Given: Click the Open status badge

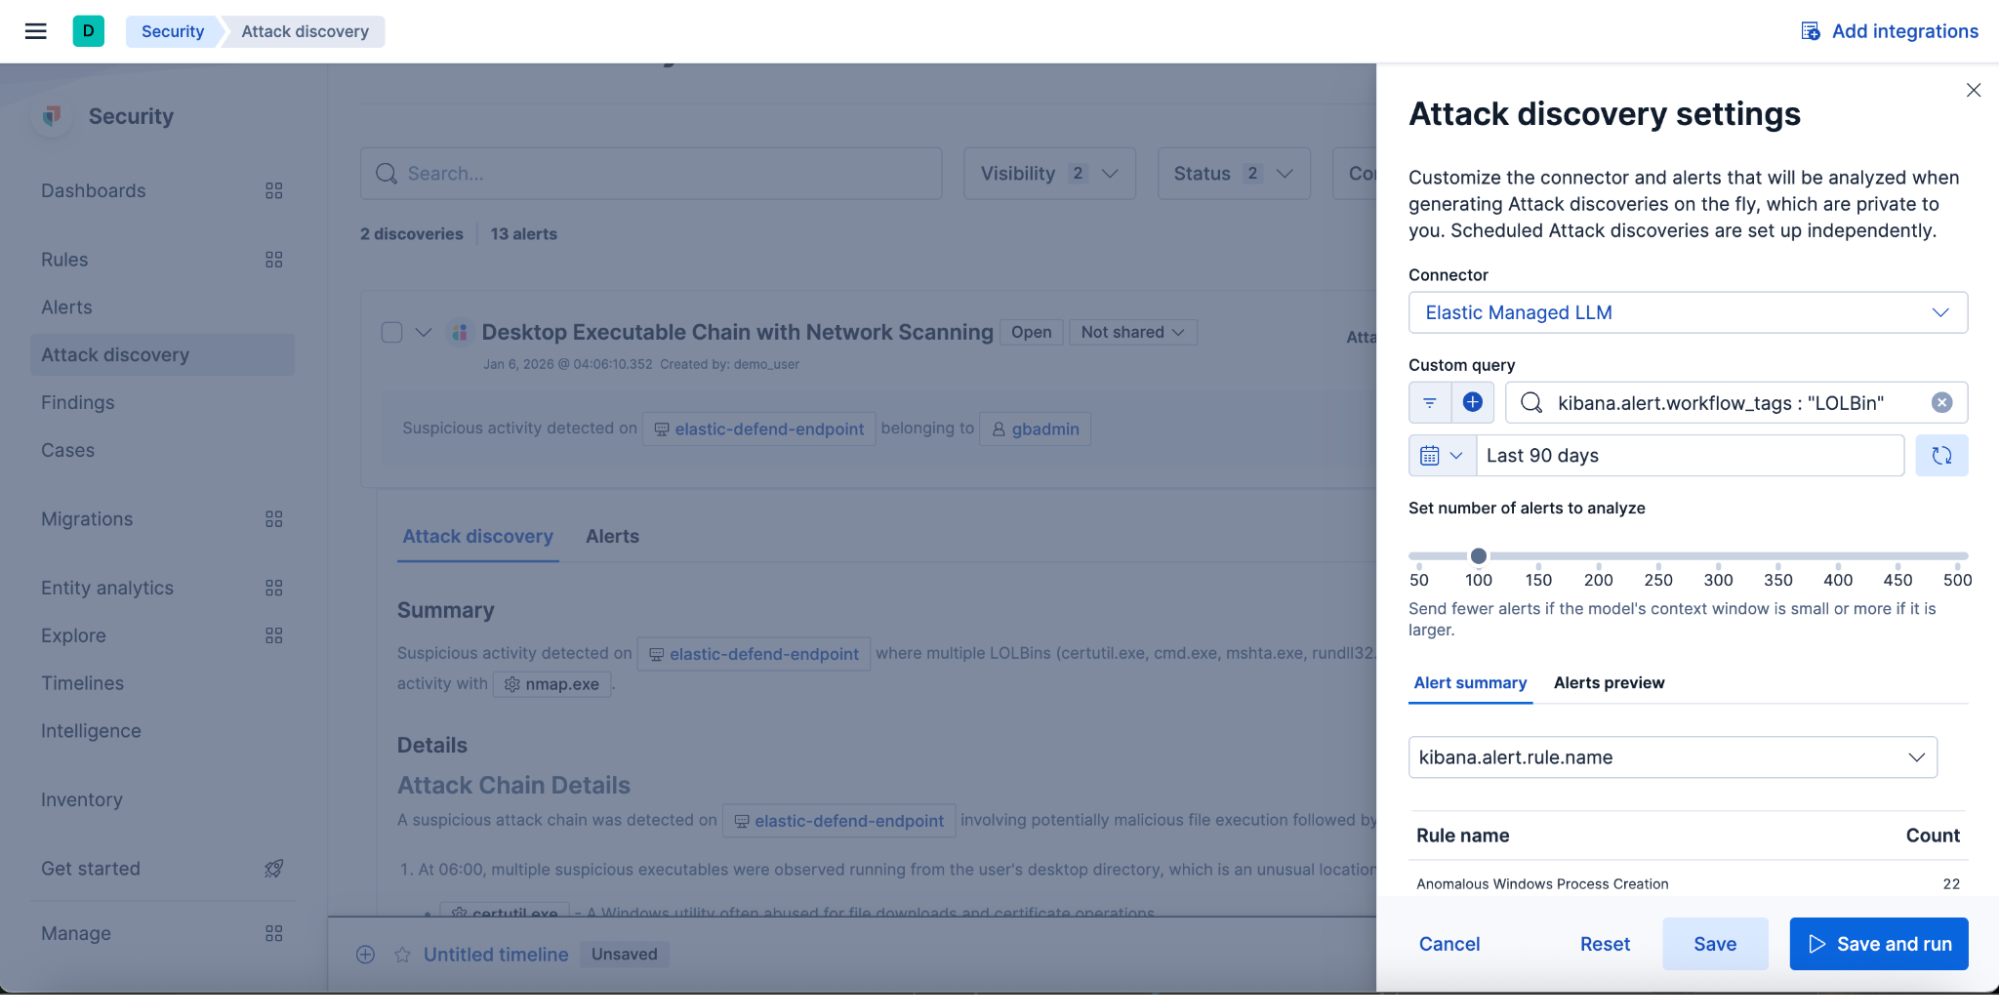Looking at the screenshot, I should pos(1031,332).
